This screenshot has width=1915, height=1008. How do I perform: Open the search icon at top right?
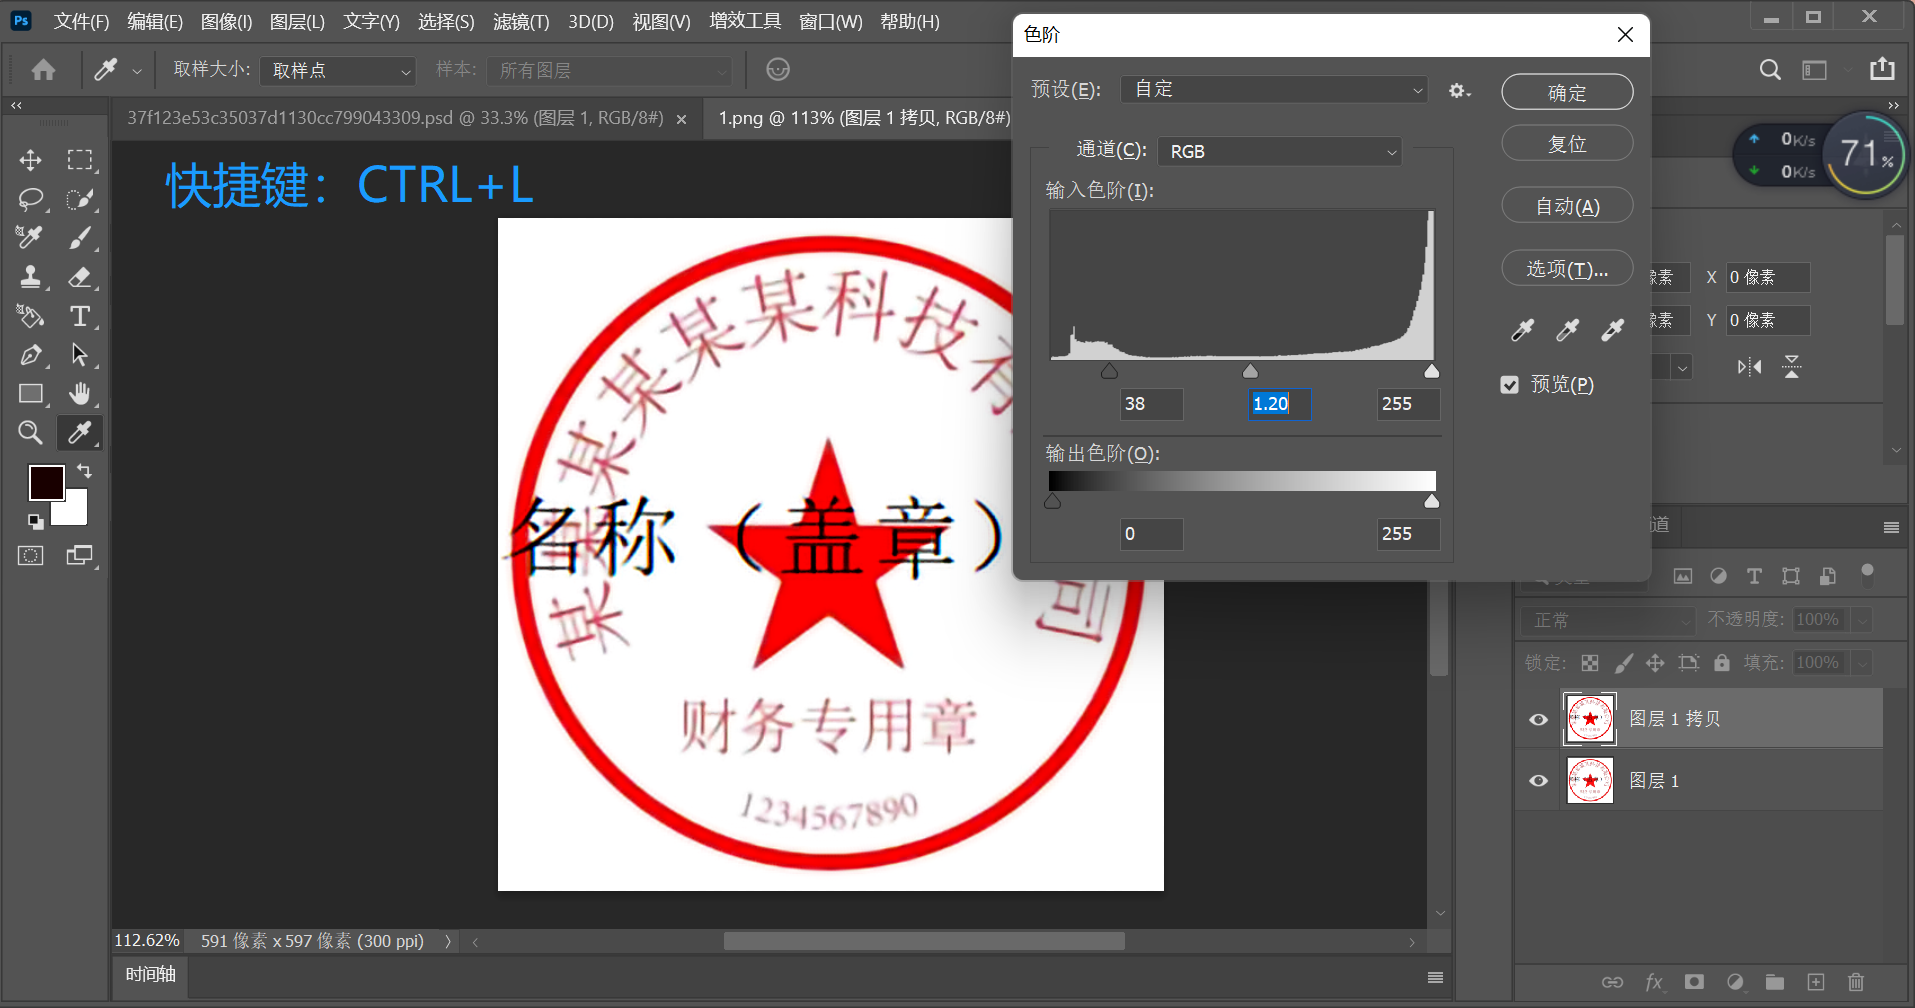click(1770, 69)
